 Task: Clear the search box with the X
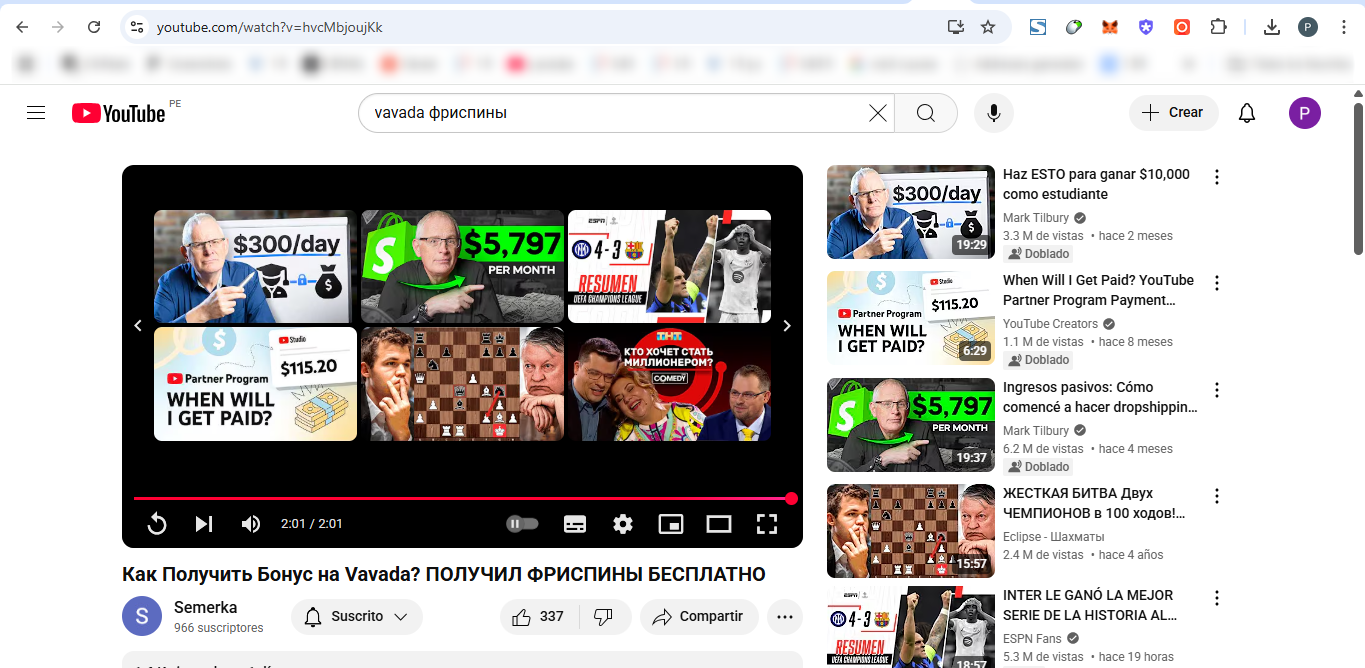point(877,113)
